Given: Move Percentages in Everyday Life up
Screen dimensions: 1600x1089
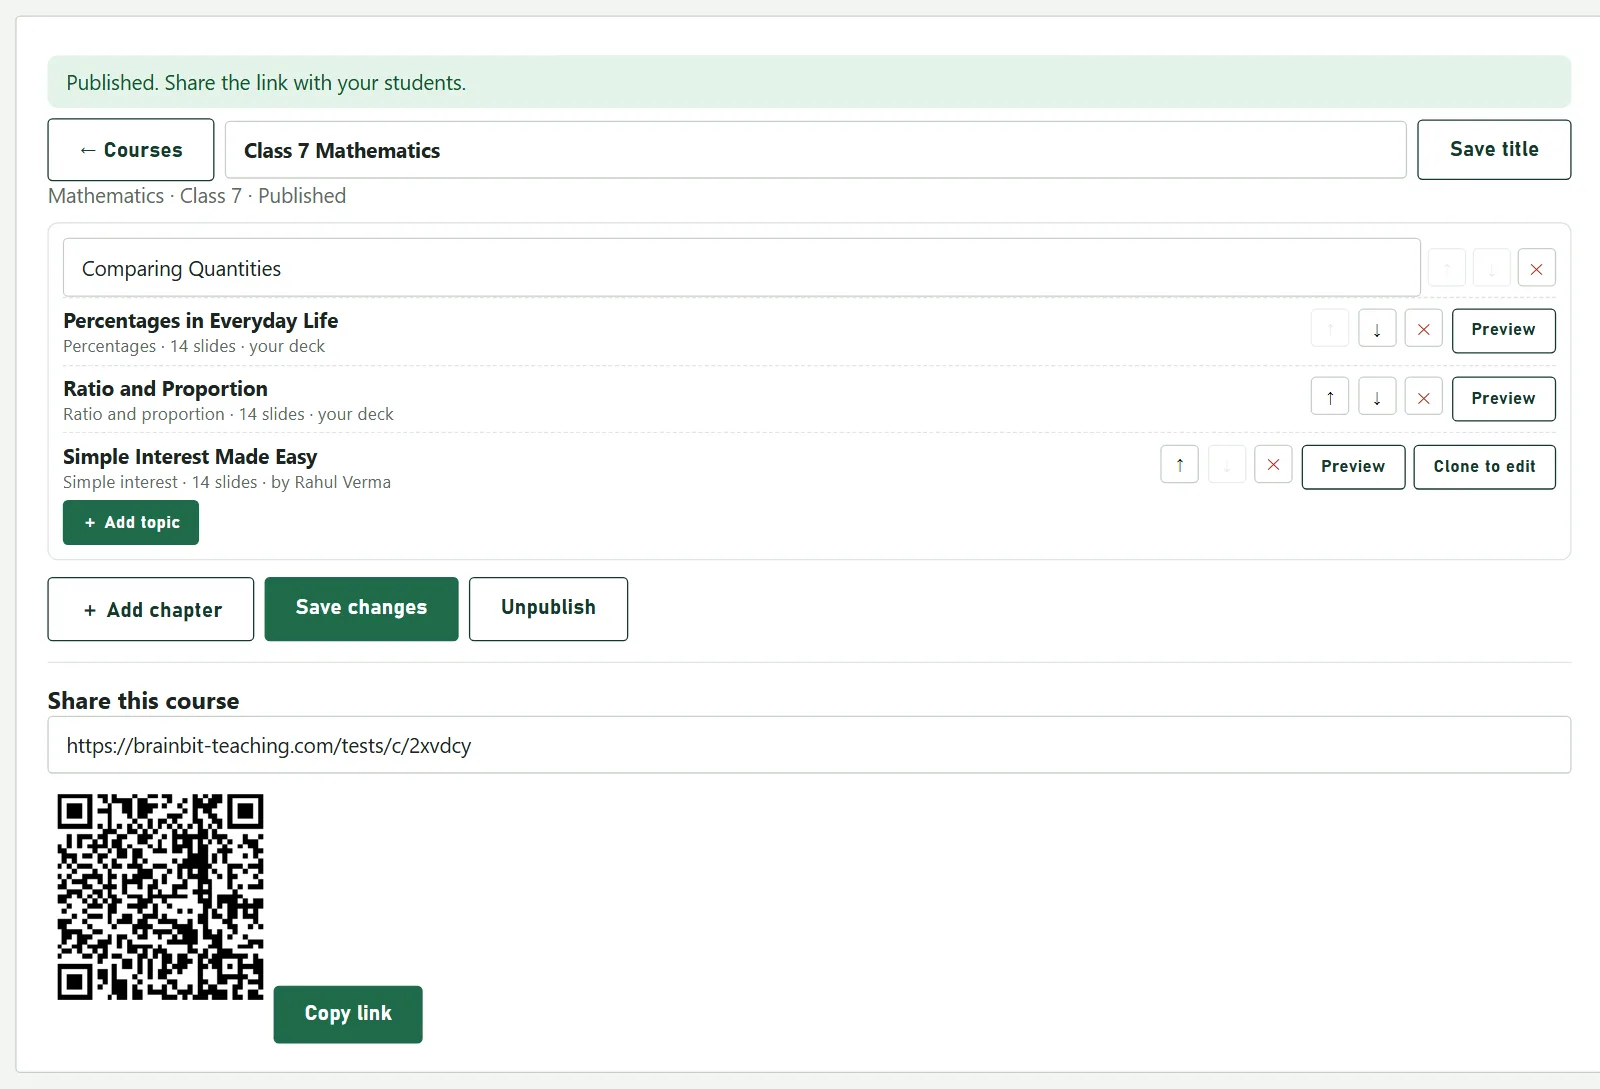Looking at the screenshot, I should coord(1329,329).
